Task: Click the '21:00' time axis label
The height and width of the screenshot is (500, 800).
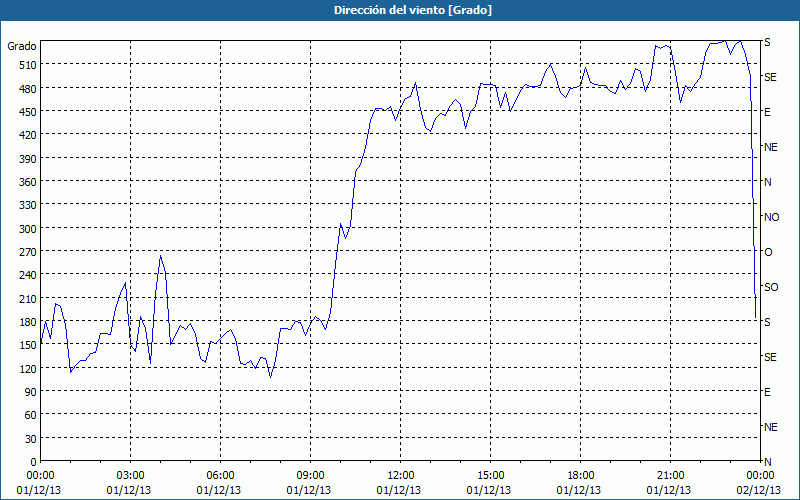Action: click(670, 476)
